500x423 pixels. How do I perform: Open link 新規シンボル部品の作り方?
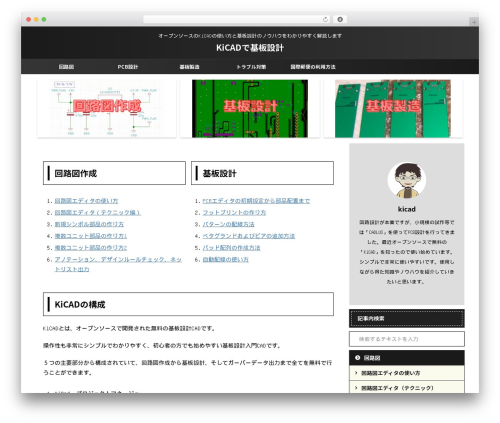[89, 224]
